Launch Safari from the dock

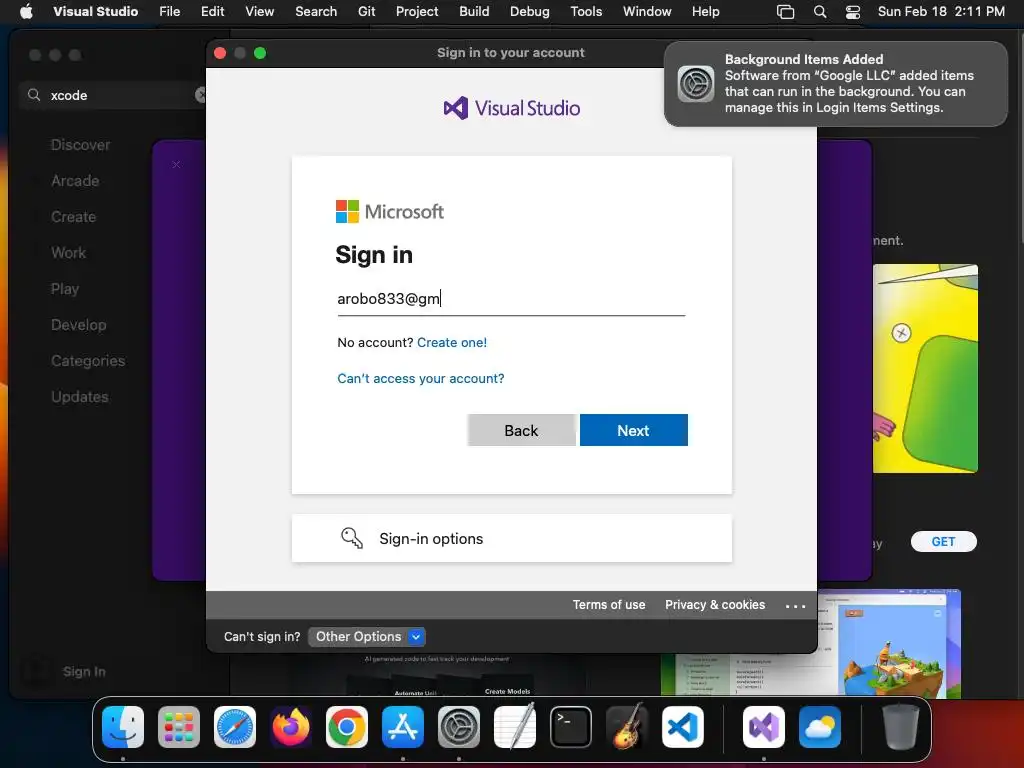[235, 727]
